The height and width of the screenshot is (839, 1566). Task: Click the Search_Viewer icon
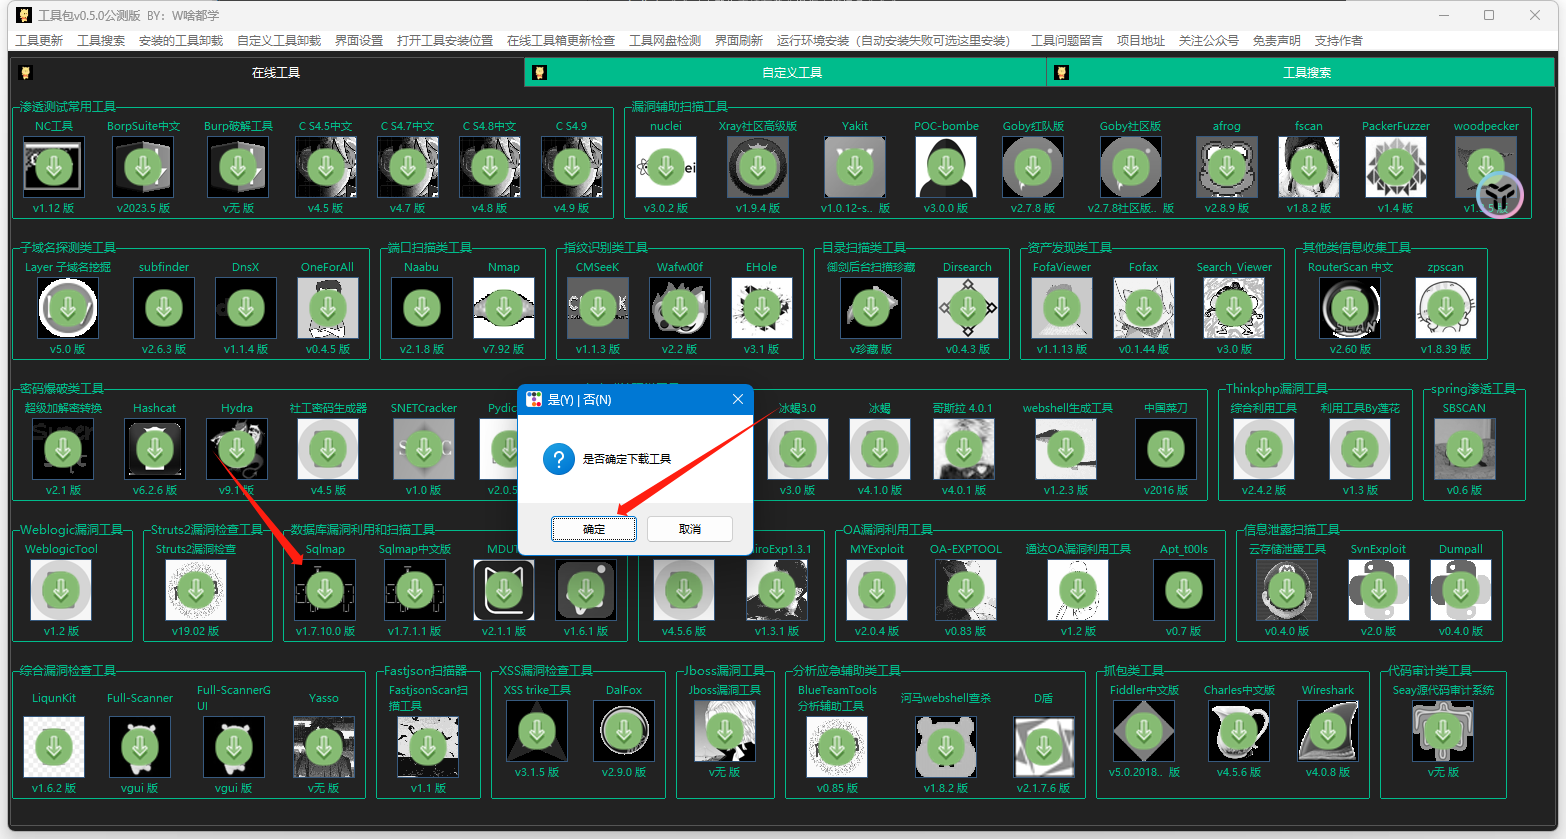tap(1234, 308)
